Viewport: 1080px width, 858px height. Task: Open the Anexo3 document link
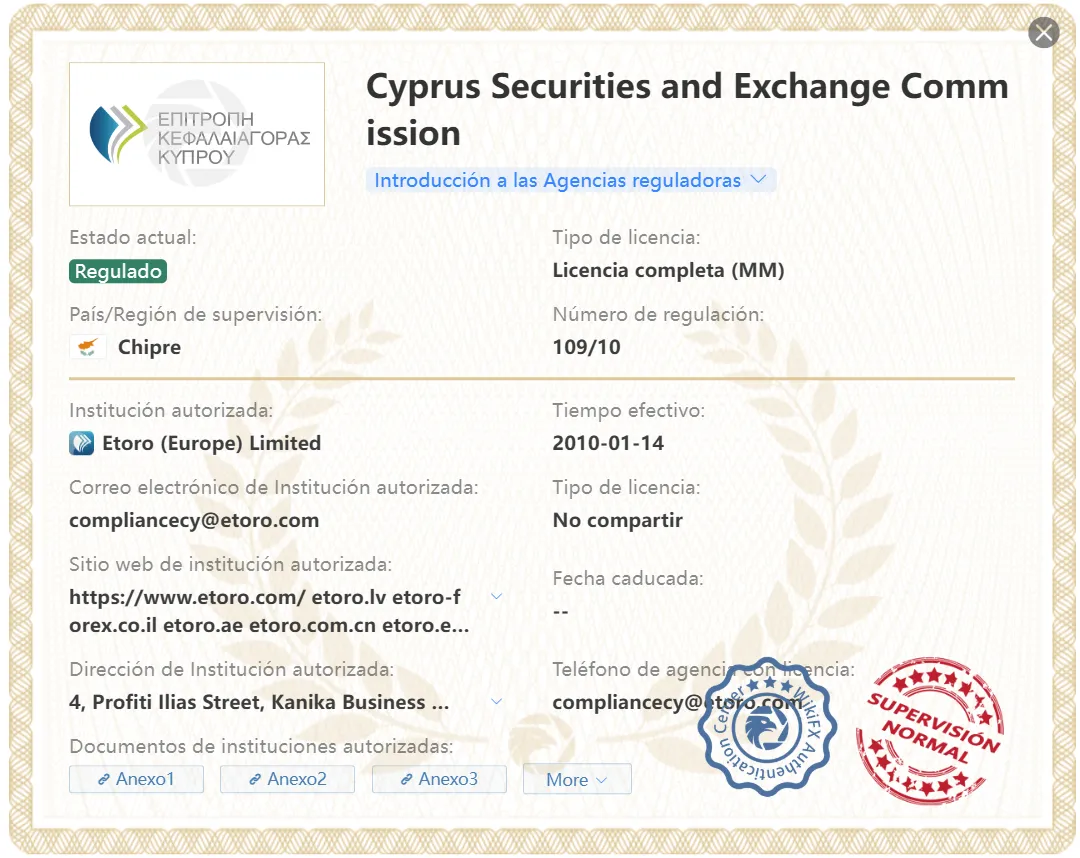pos(439,779)
